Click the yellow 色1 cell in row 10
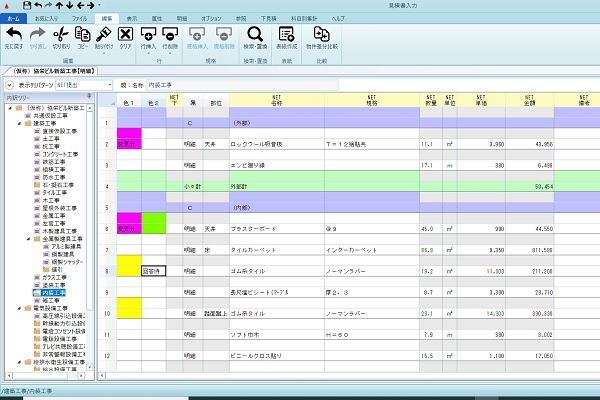 coord(129,308)
